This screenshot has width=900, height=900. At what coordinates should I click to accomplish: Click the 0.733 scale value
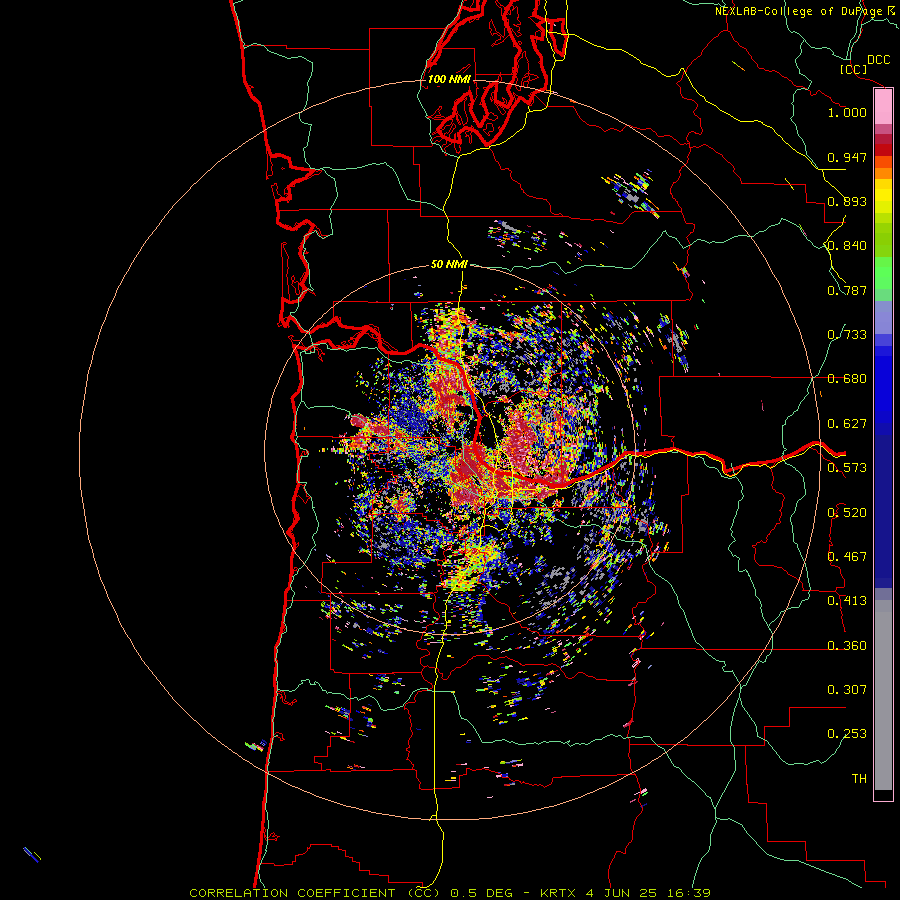tap(847, 335)
